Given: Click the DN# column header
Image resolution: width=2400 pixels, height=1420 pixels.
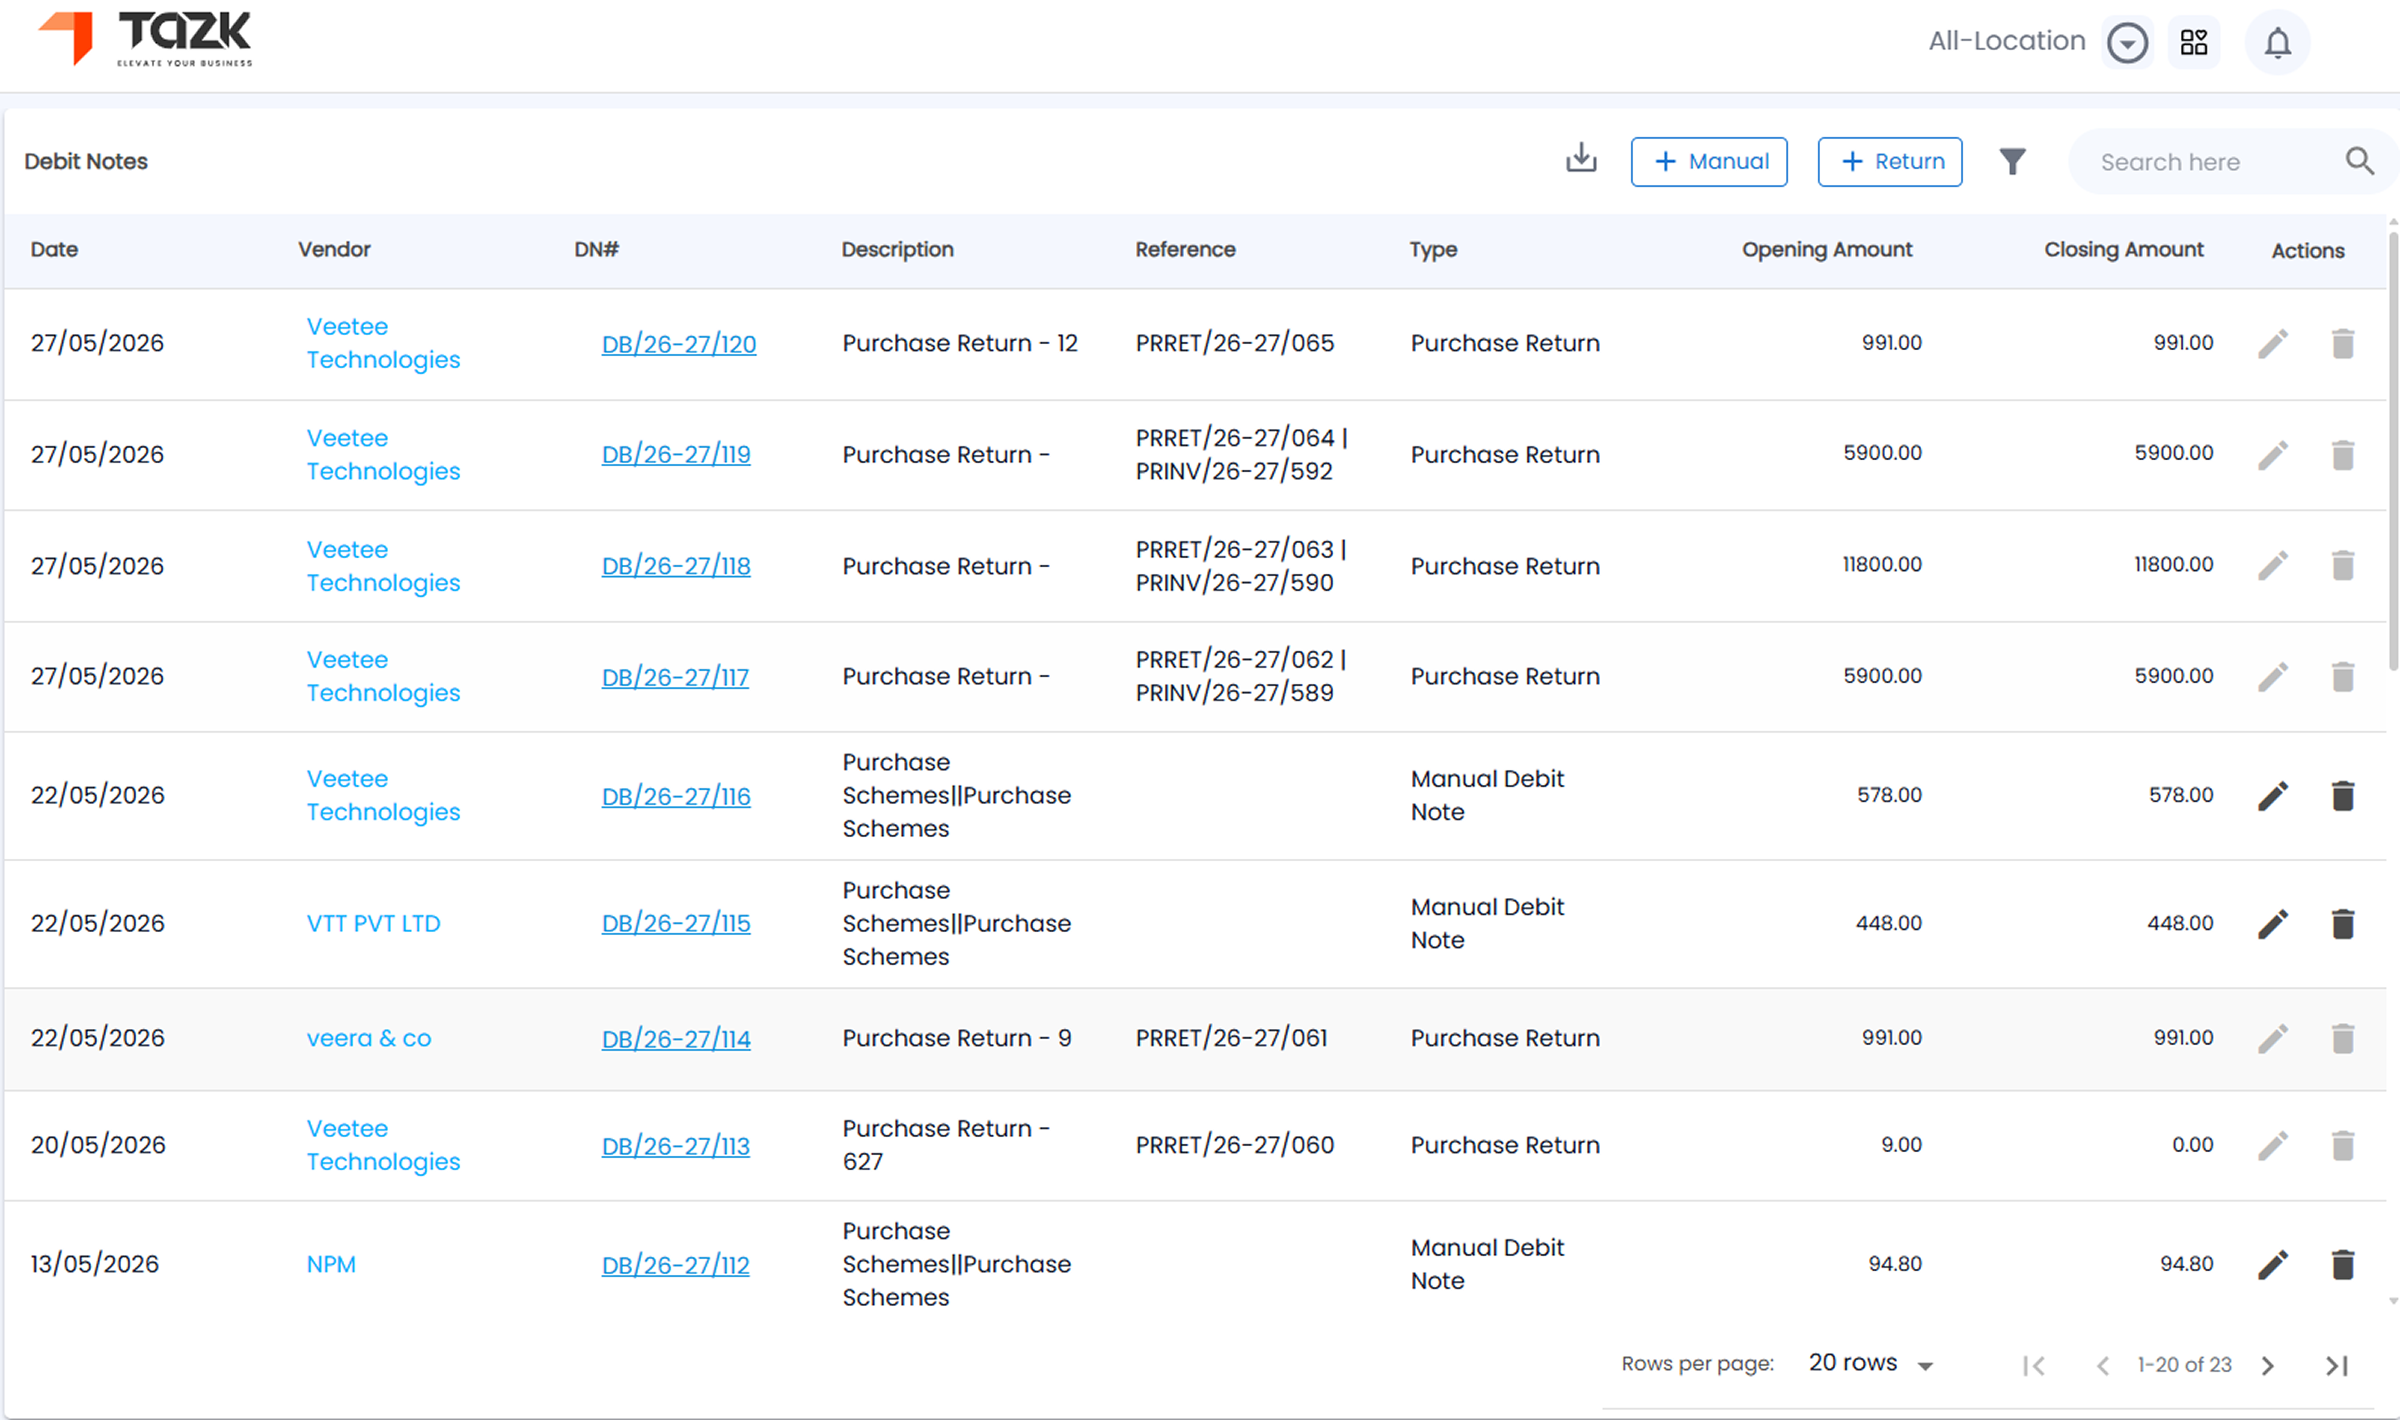Looking at the screenshot, I should tap(596, 249).
